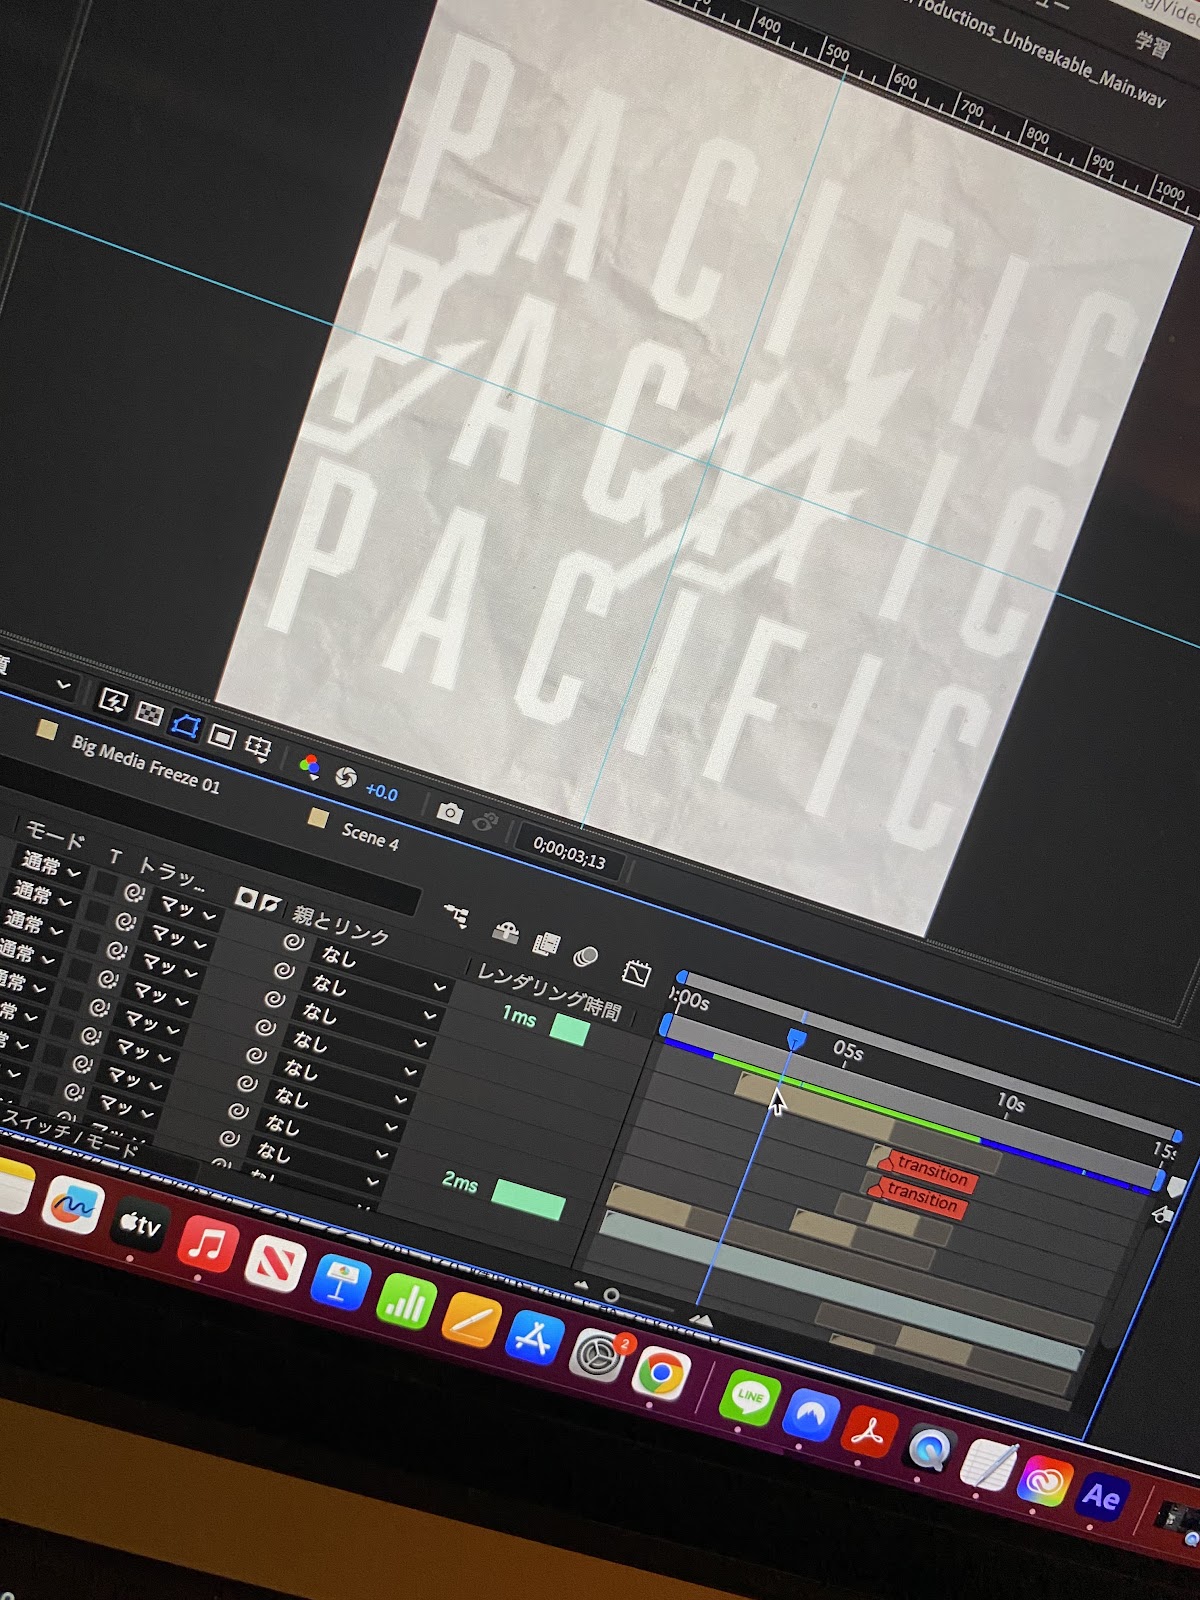Open Creative Cloud from the Dock

click(x=1044, y=1481)
